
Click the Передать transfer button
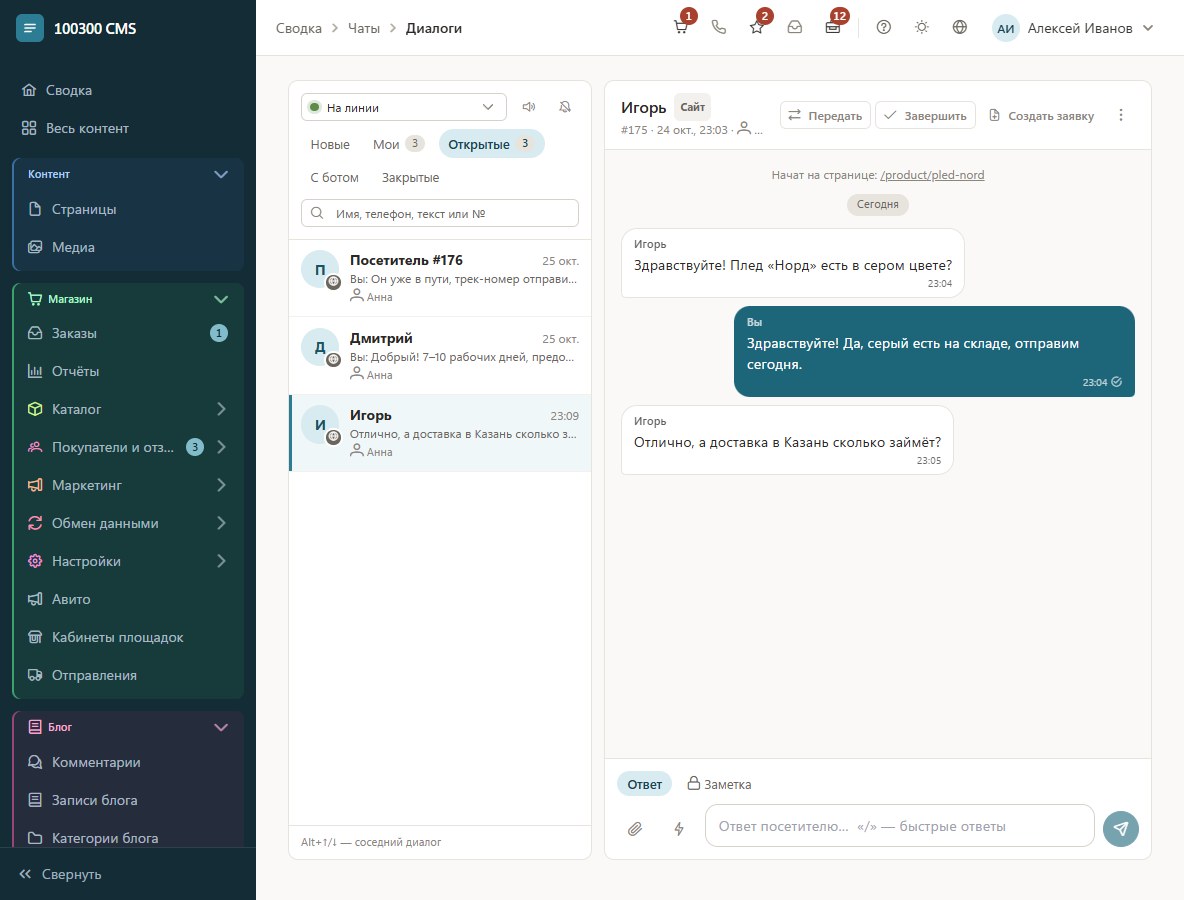(x=825, y=116)
